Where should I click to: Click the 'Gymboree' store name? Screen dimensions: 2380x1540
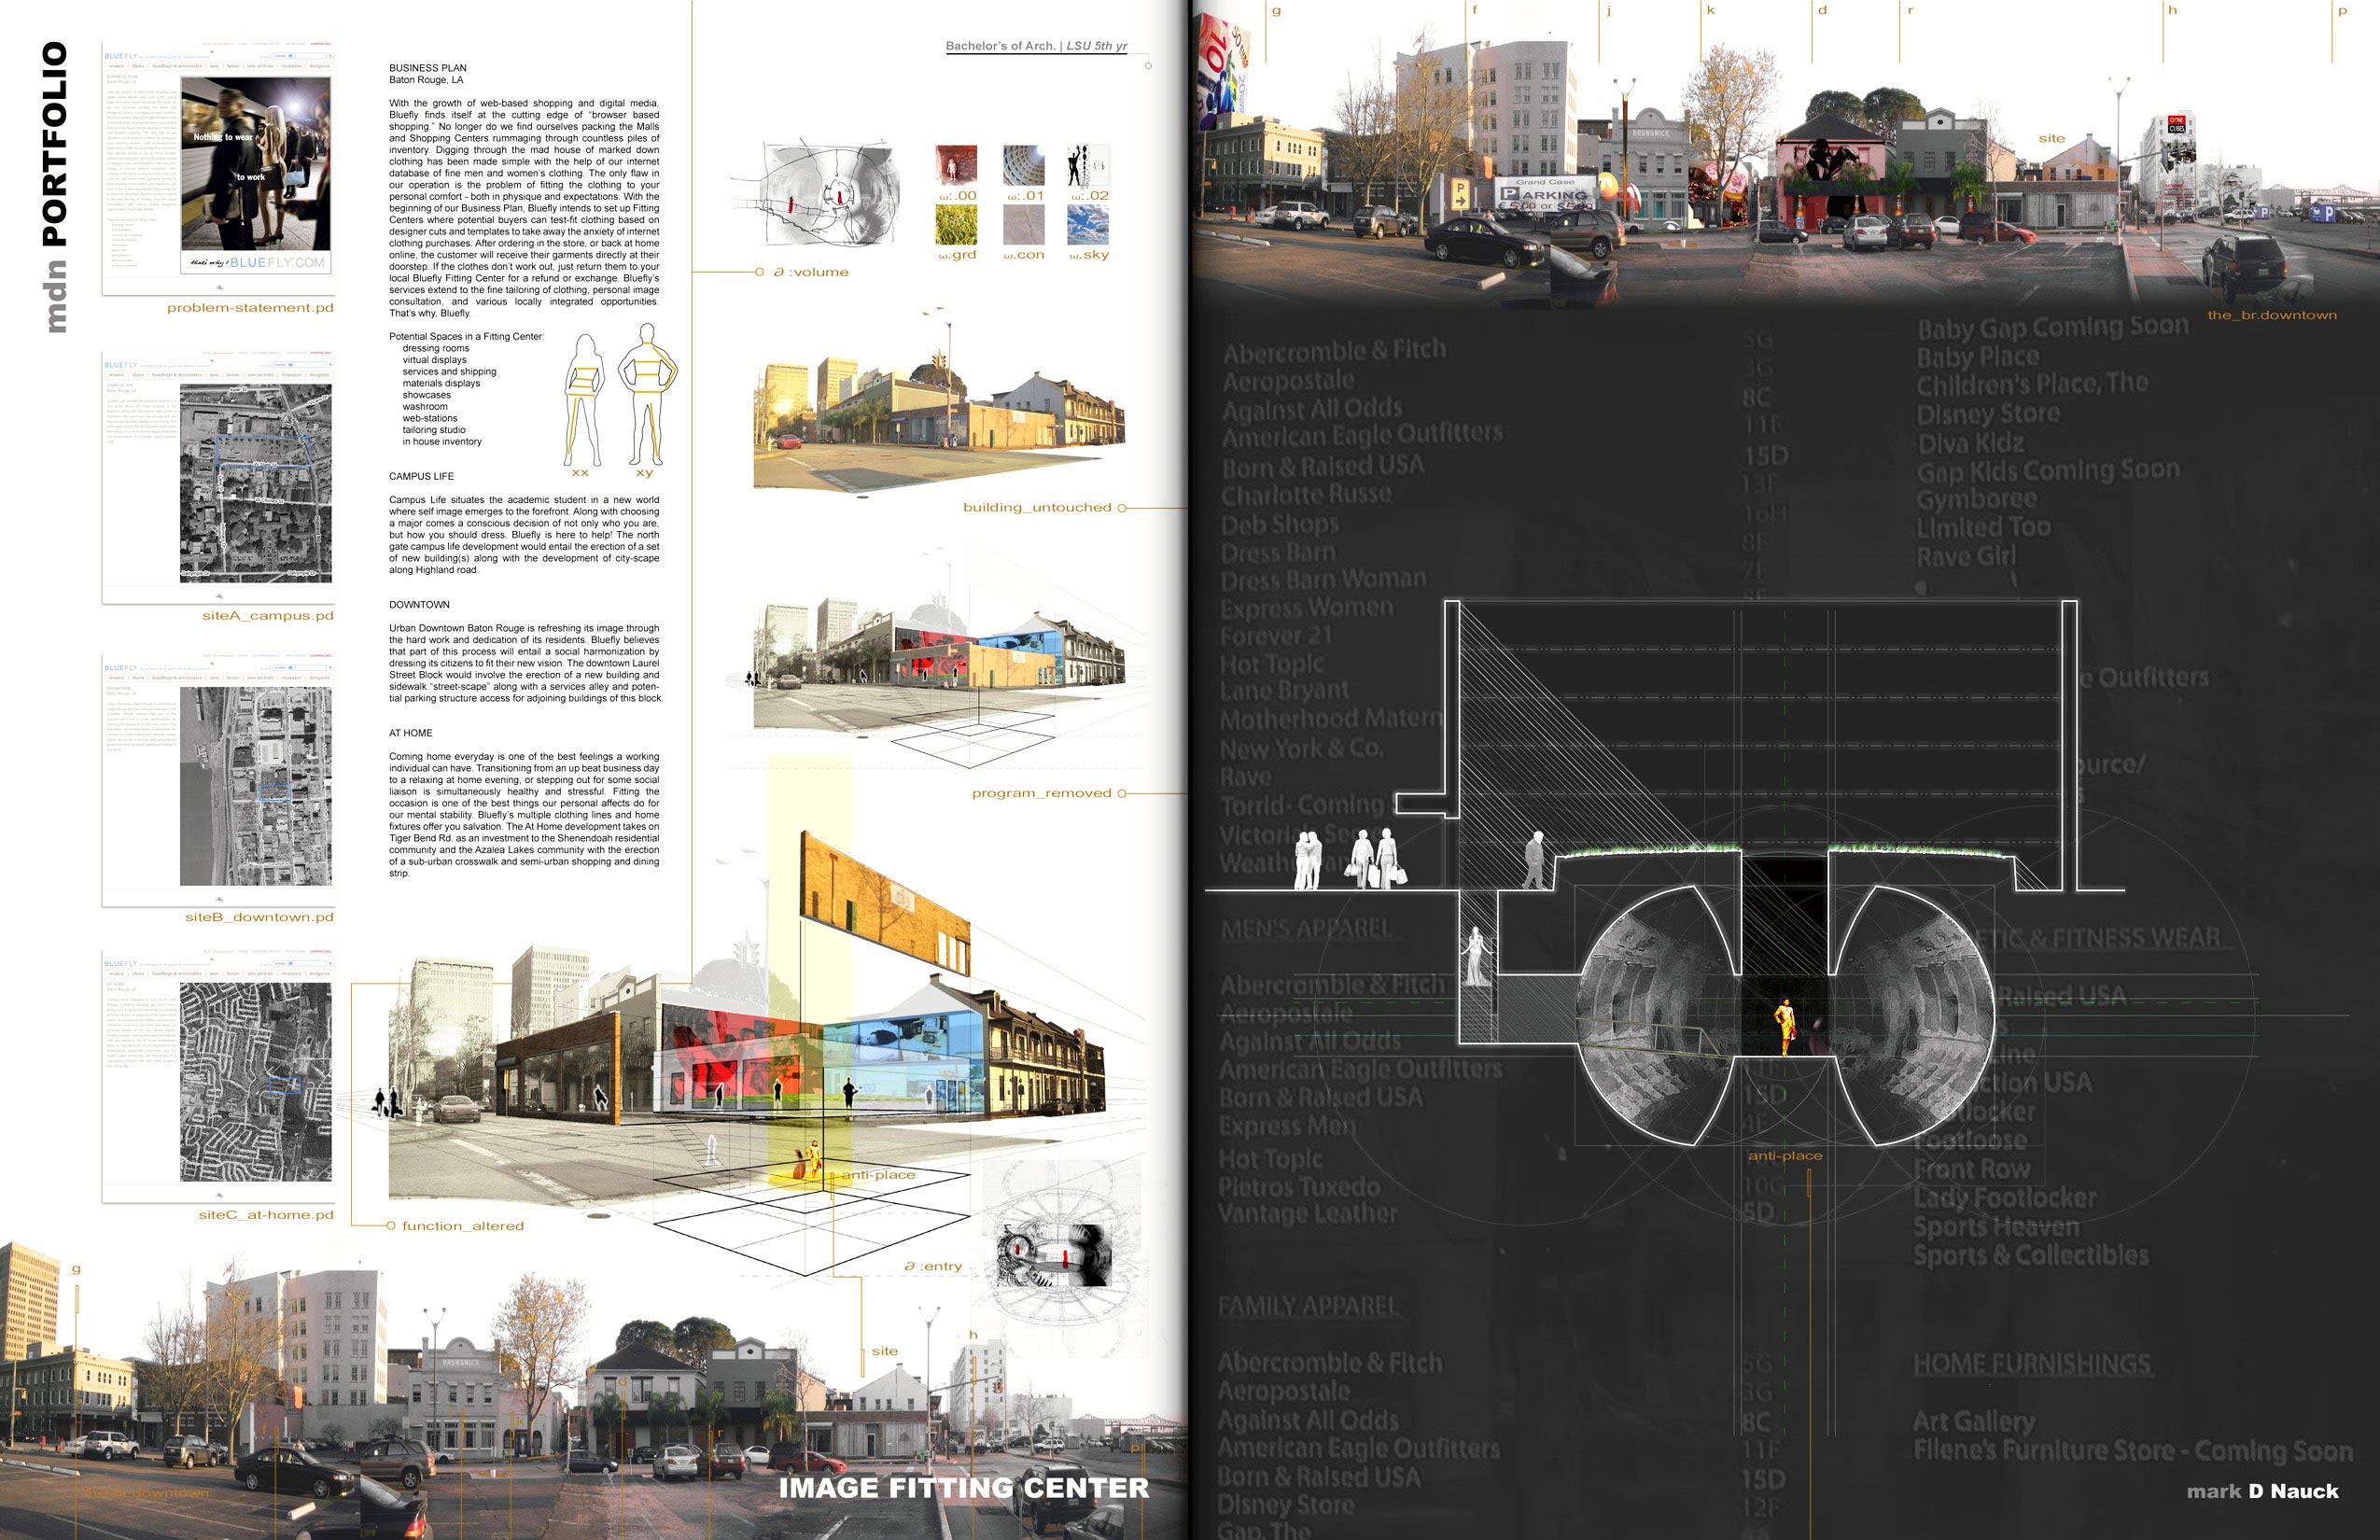(x=1976, y=499)
